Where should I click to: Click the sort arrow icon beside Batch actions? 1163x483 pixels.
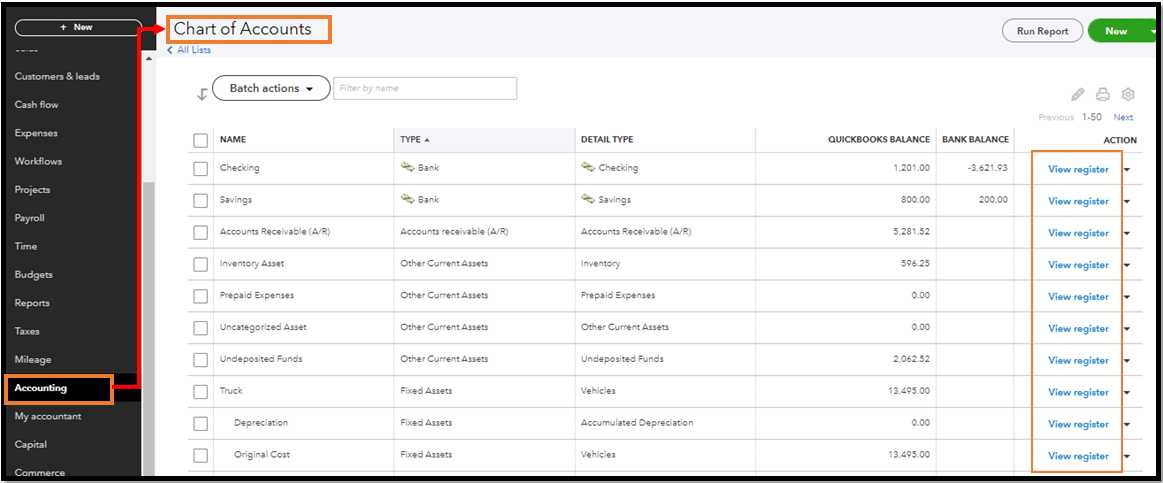pyautogui.click(x=202, y=95)
